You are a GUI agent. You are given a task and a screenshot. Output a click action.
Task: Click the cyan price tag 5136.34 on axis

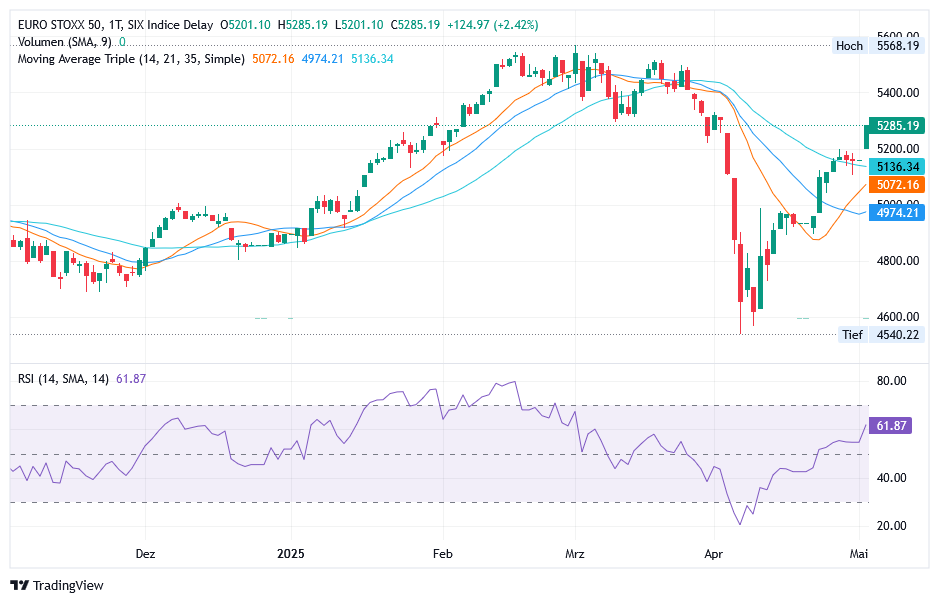coord(897,167)
